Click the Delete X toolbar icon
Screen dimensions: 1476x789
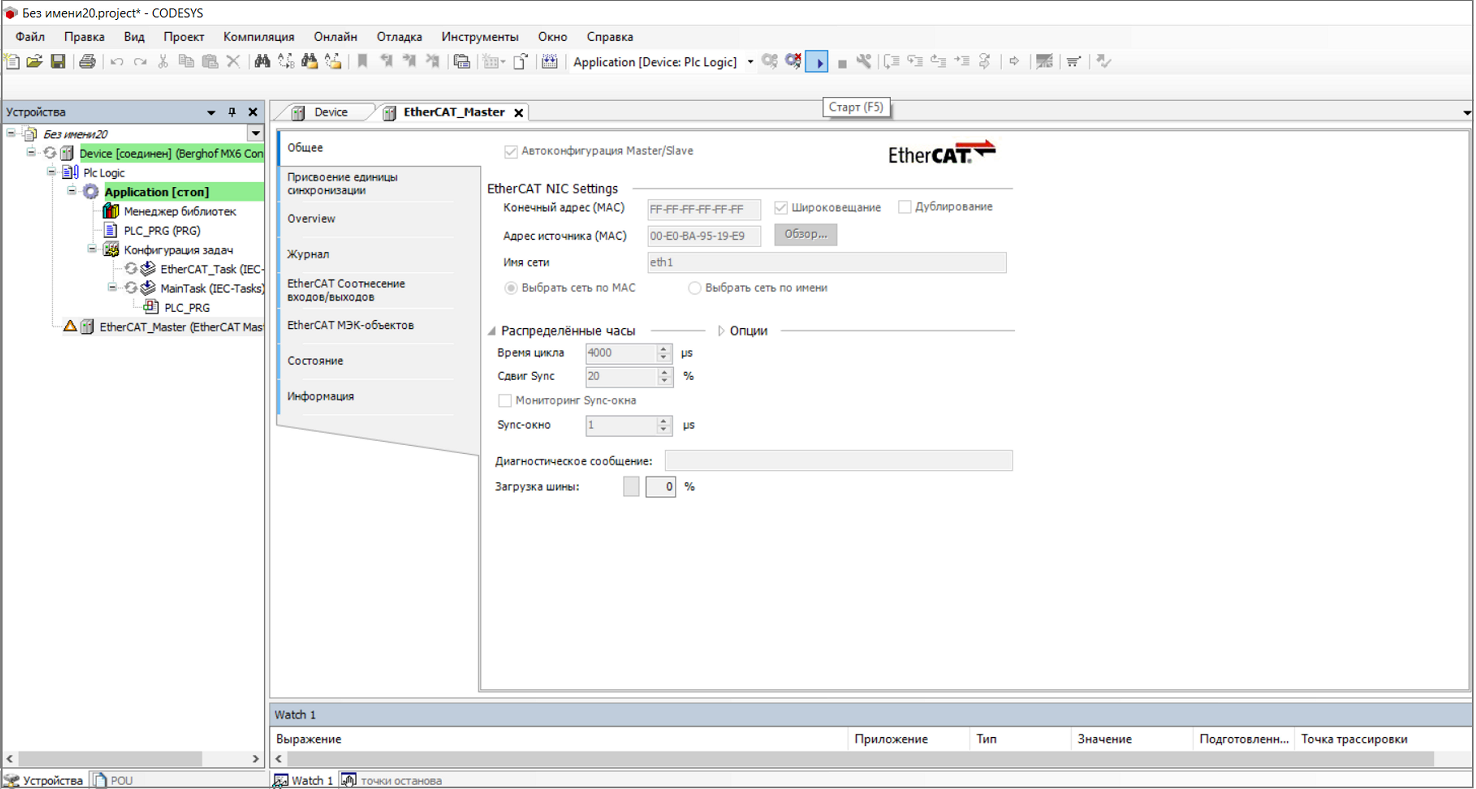coord(233,62)
